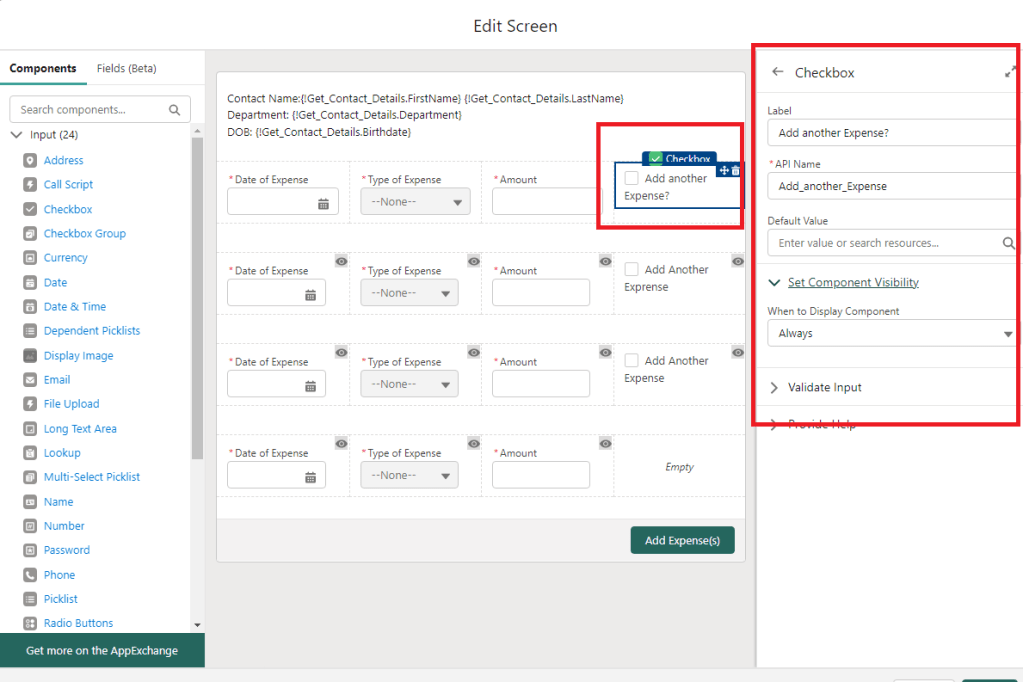The height and width of the screenshot is (682, 1023).
Task: Collapse the Input (24) components group
Action: 16,135
